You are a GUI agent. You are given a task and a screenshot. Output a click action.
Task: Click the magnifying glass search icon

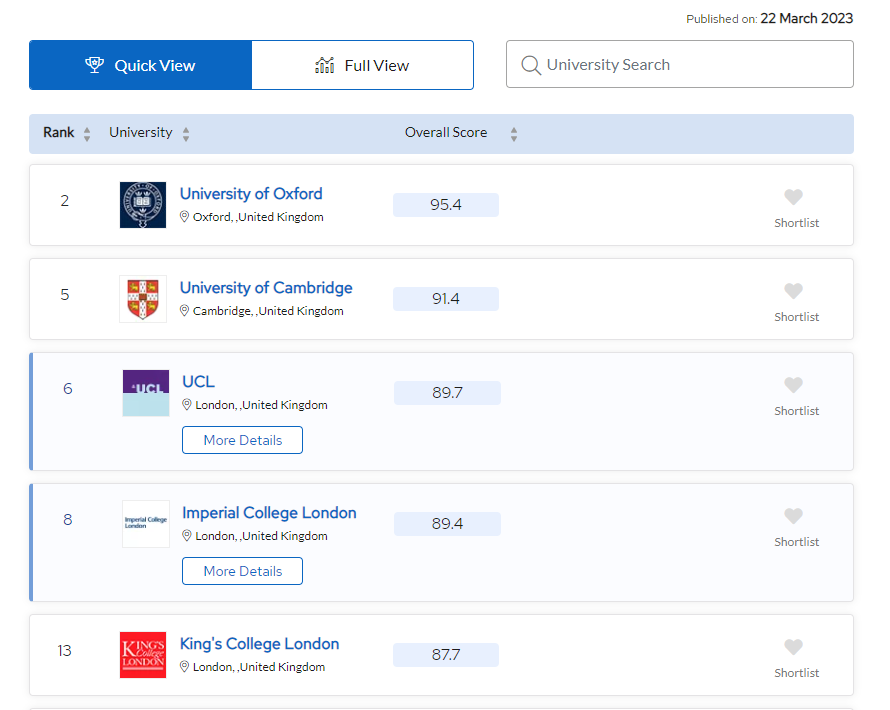click(531, 66)
